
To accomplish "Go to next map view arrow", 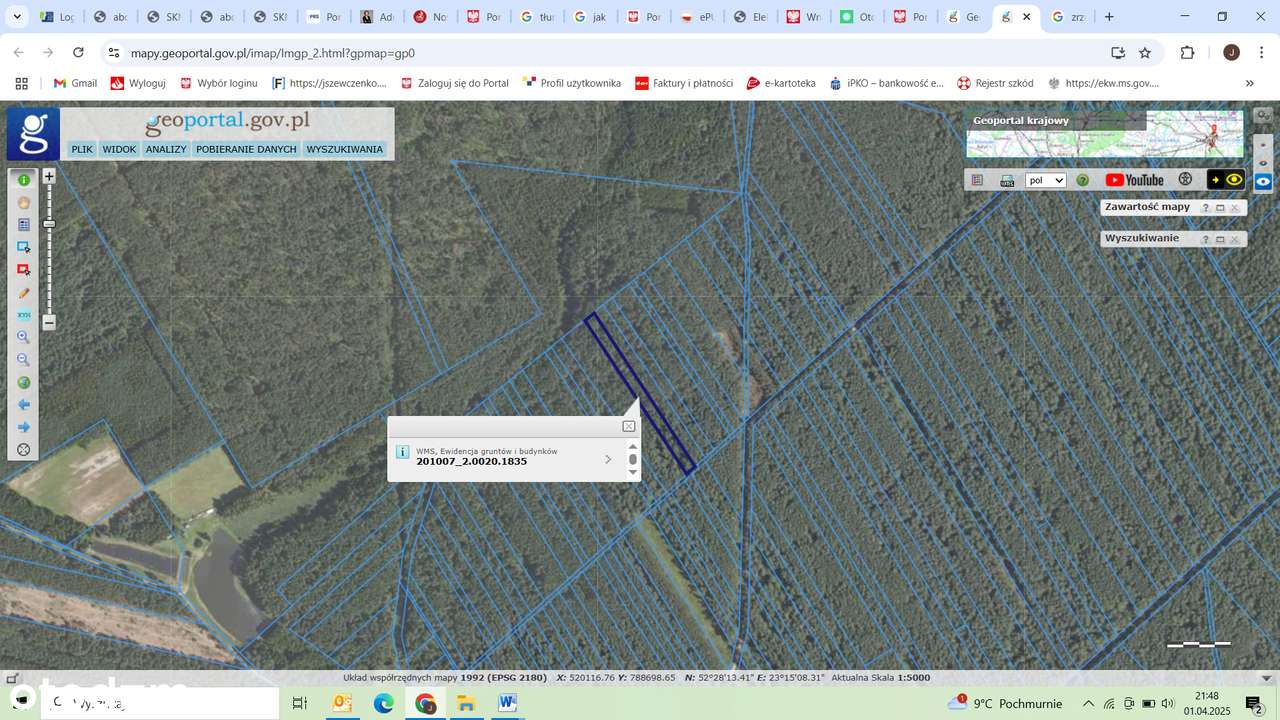I will tap(24, 427).
